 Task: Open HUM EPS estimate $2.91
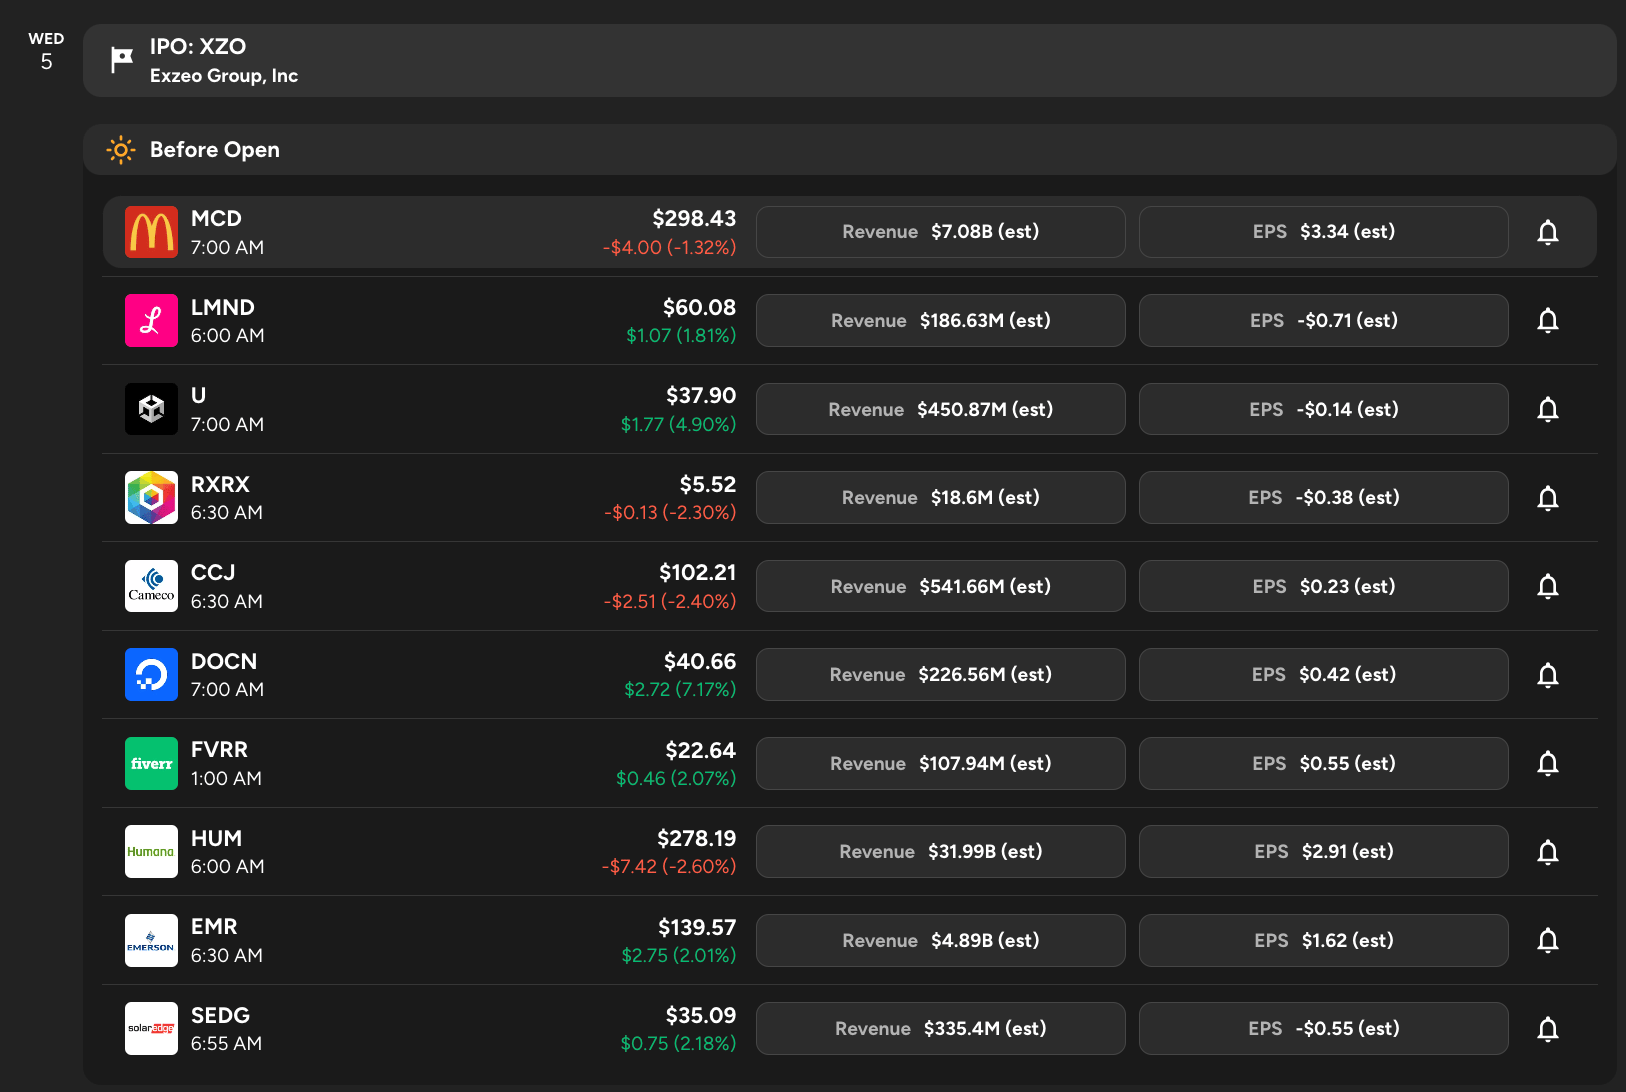coord(1324,851)
